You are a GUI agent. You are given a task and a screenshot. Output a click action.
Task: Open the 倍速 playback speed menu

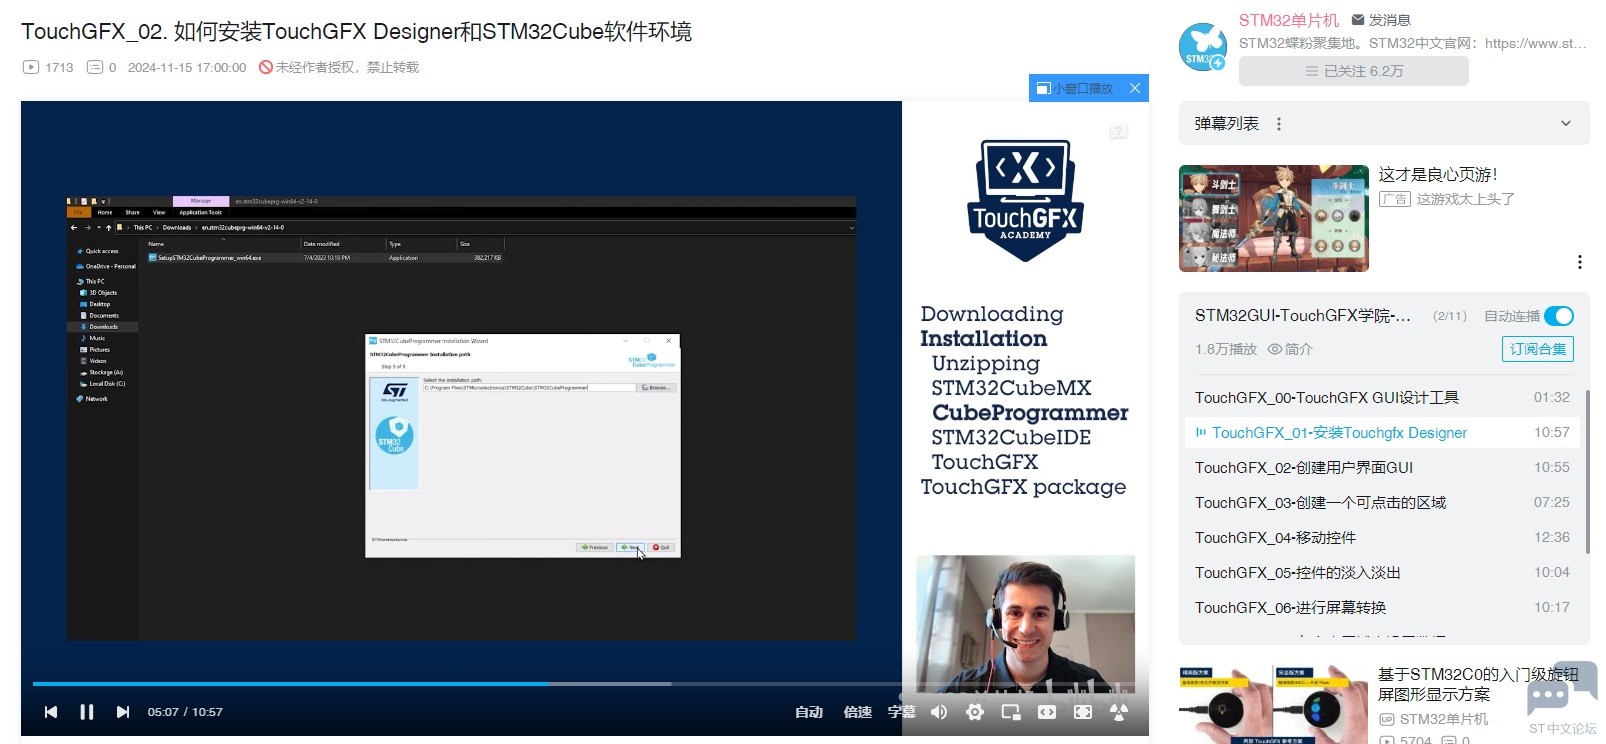click(858, 712)
